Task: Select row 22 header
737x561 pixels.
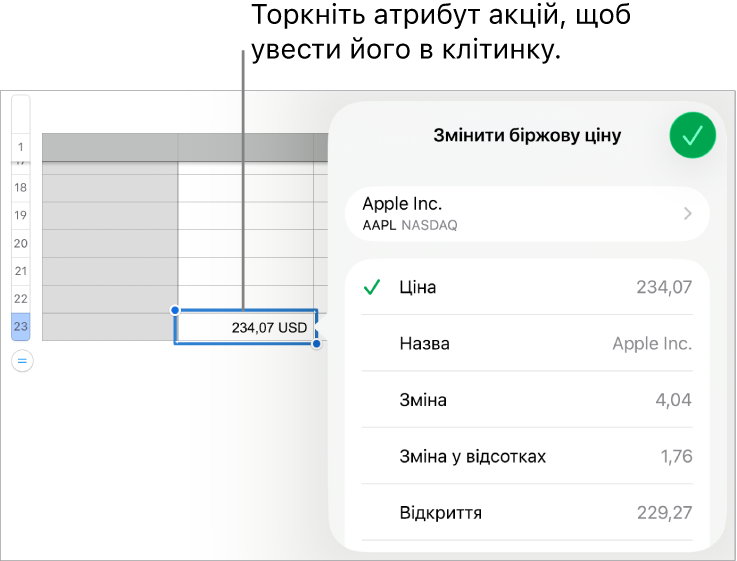Action: pos(21,299)
